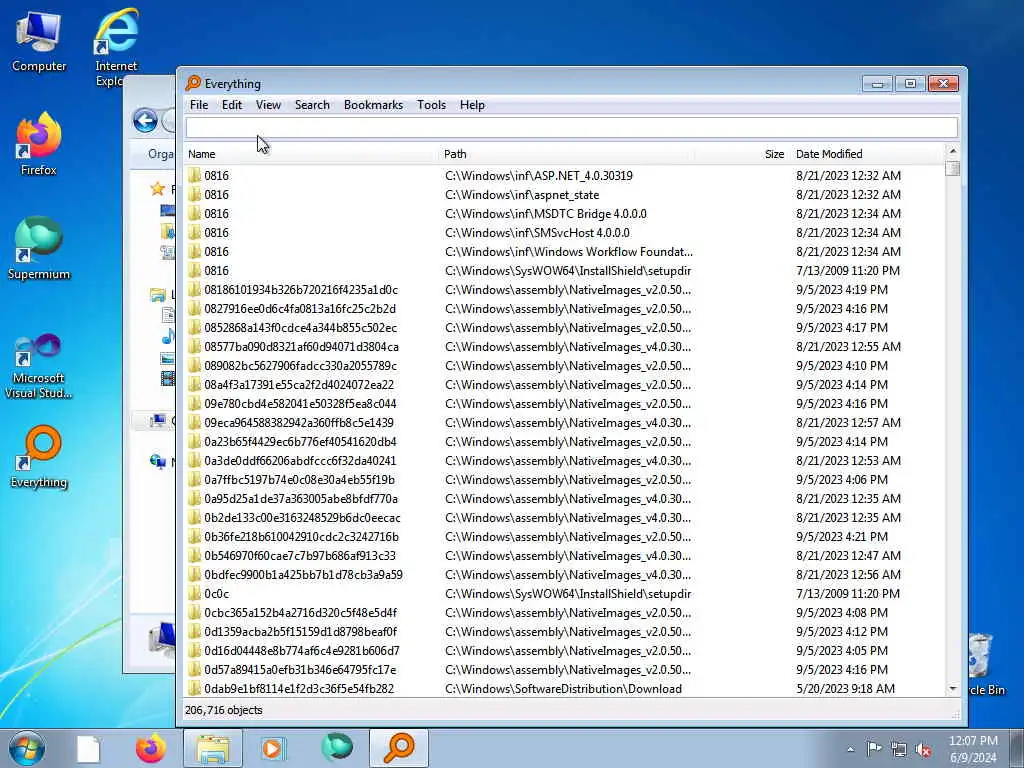Select folder 08a4f3a17391e55ca2f2d4024072ea22
The height and width of the screenshot is (768, 1024).
pos(565,385)
